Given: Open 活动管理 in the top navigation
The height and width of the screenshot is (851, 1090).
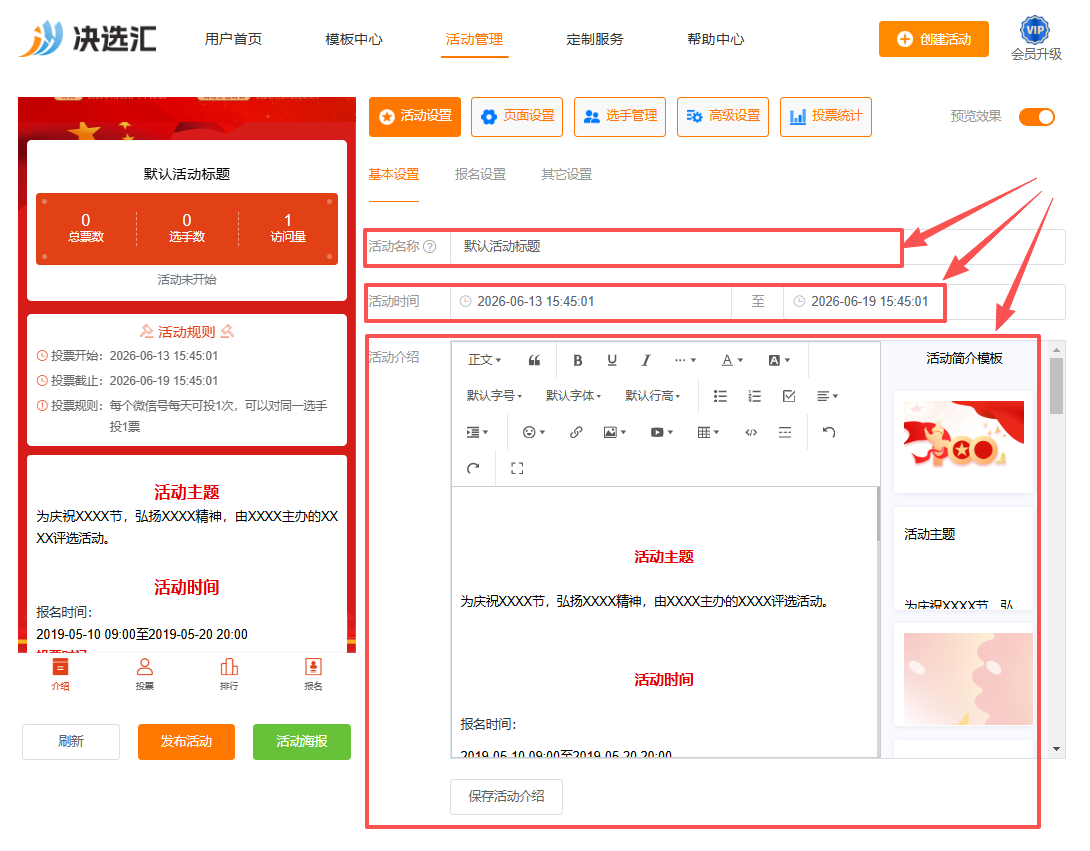Looking at the screenshot, I should [x=474, y=39].
